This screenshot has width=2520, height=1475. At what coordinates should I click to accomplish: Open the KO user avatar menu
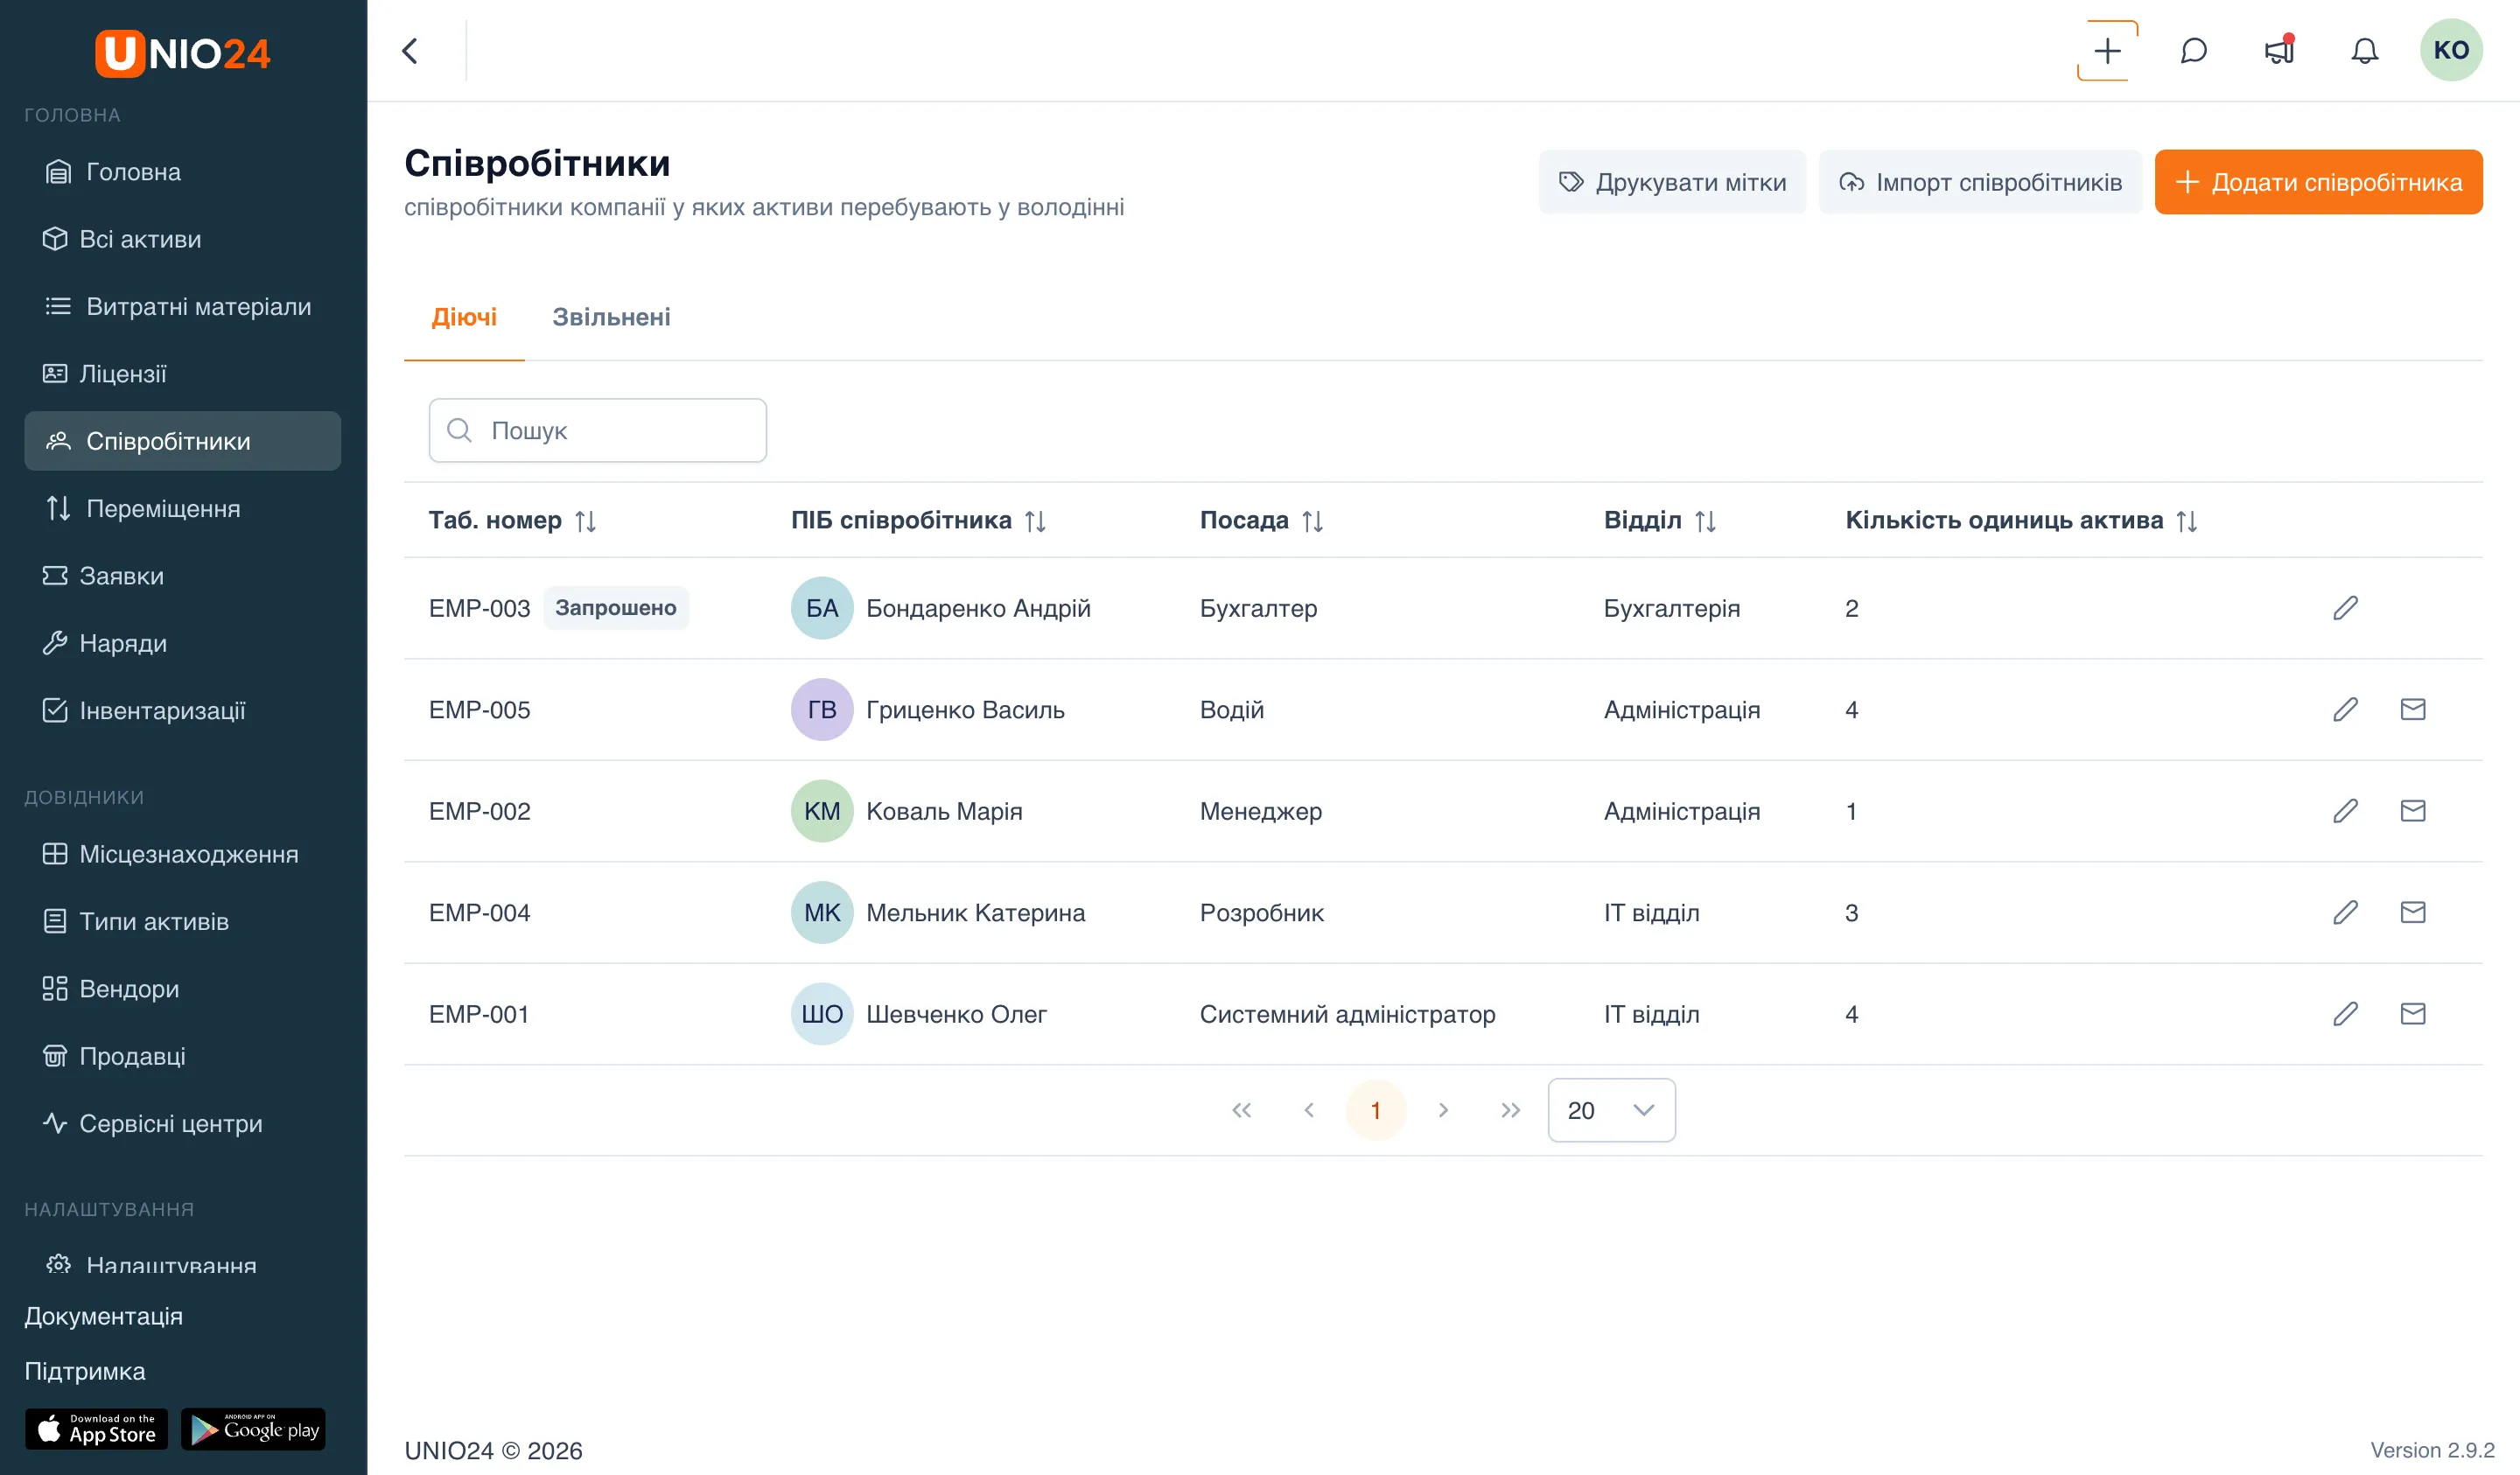2450,50
